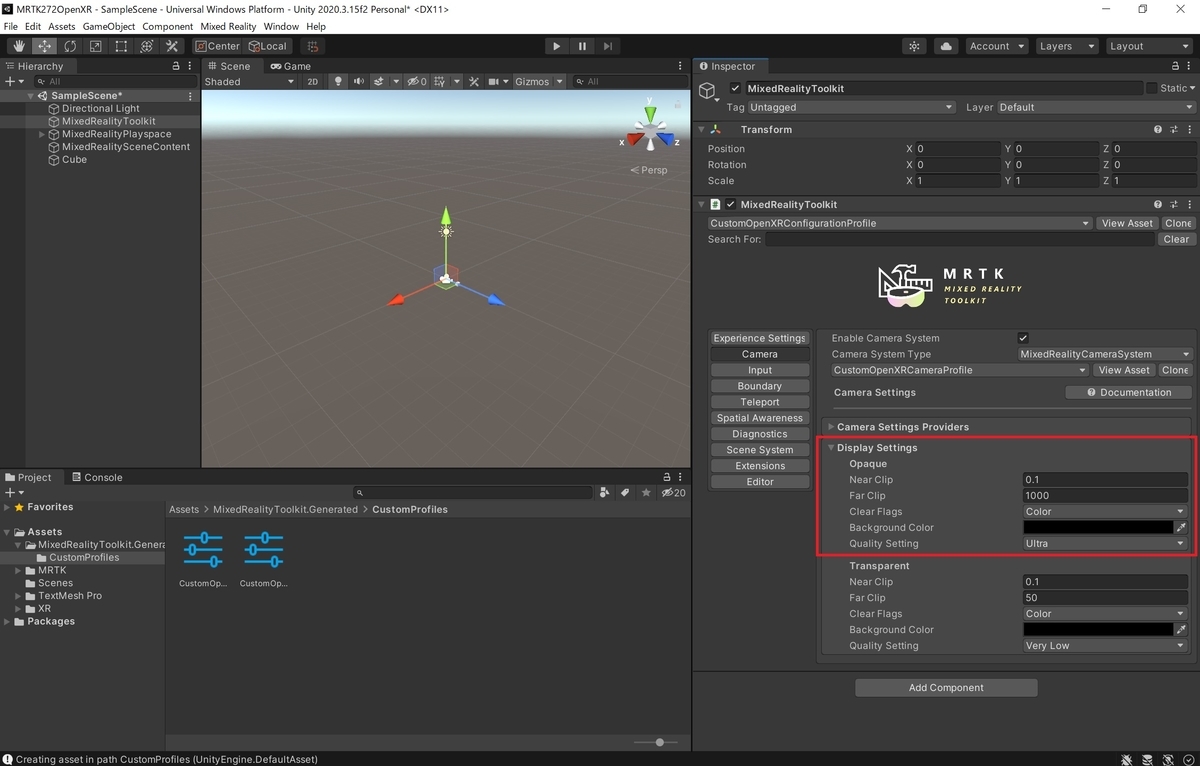Click favorite star icon in Project toolbar
The image size is (1200, 766).
647,492
